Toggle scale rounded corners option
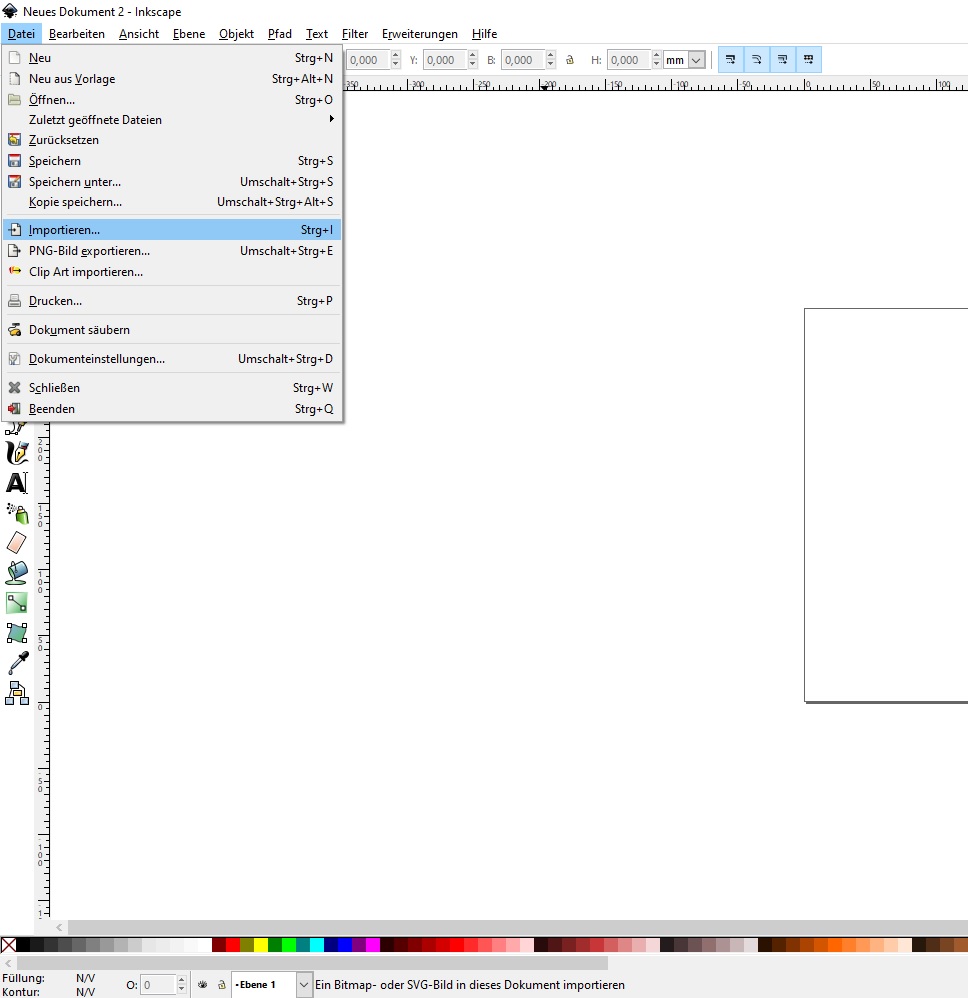Image resolution: width=968 pixels, height=998 pixels. click(x=757, y=60)
